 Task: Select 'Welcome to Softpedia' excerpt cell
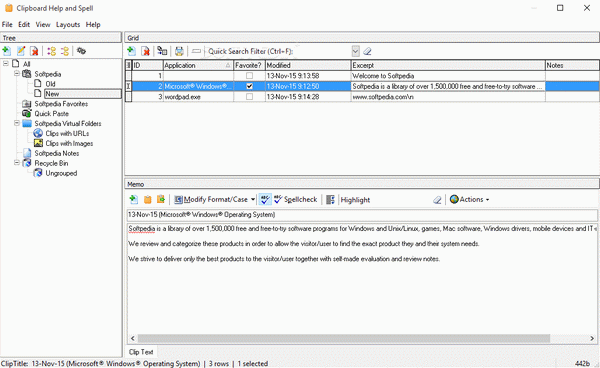448,76
